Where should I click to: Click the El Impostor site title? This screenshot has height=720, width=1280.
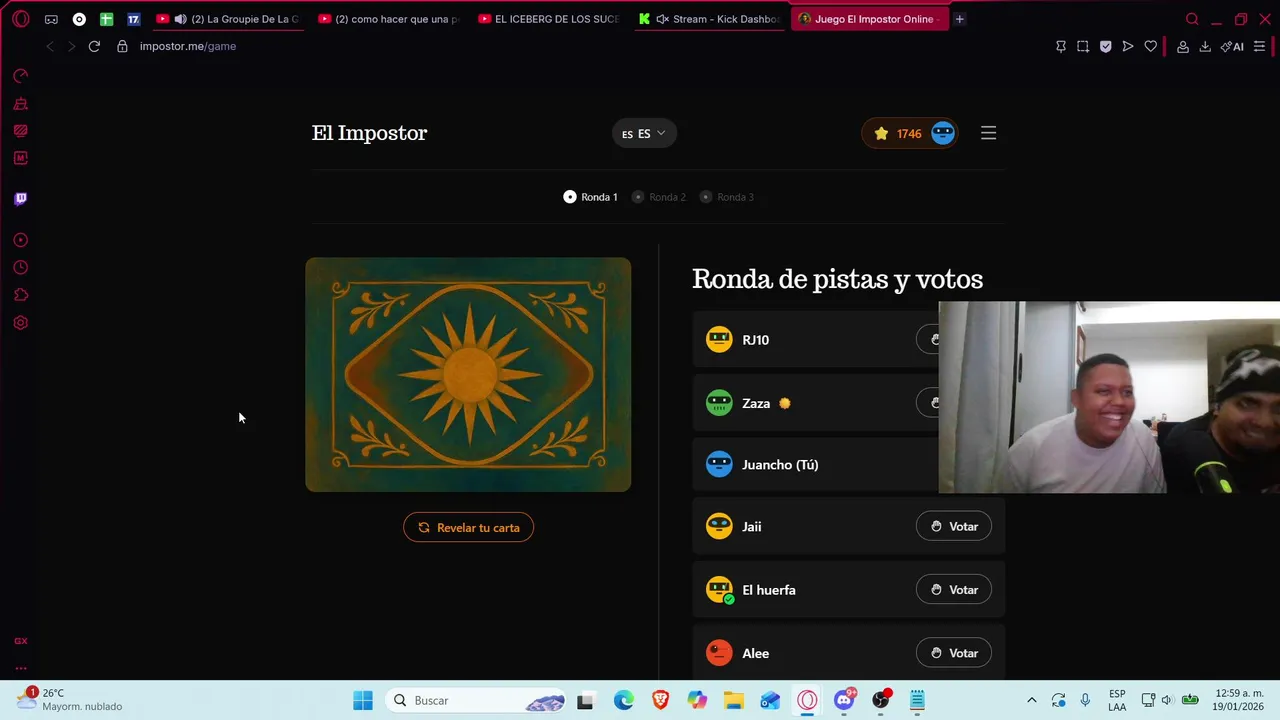pyautogui.click(x=369, y=133)
